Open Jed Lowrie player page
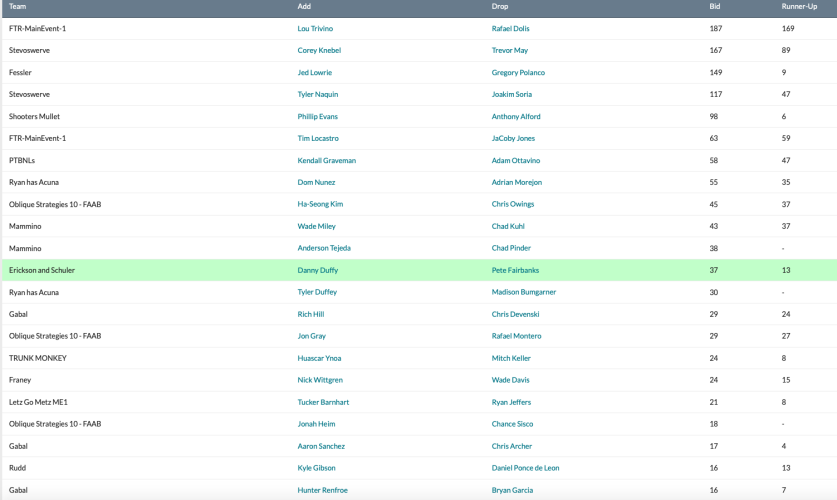 pyautogui.click(x=314, y=72)
